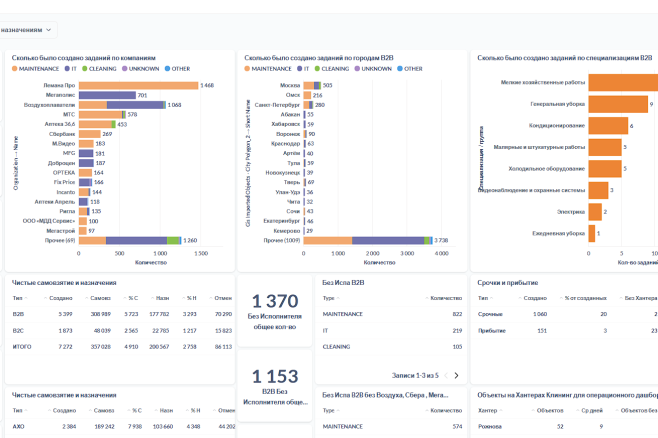Toggle UNKNOWN legend in cities chart

(x=373, y=69)
